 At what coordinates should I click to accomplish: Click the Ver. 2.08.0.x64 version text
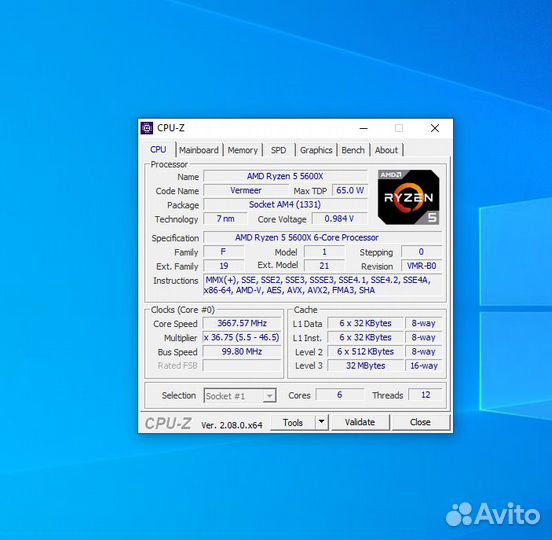coord(232,425)
